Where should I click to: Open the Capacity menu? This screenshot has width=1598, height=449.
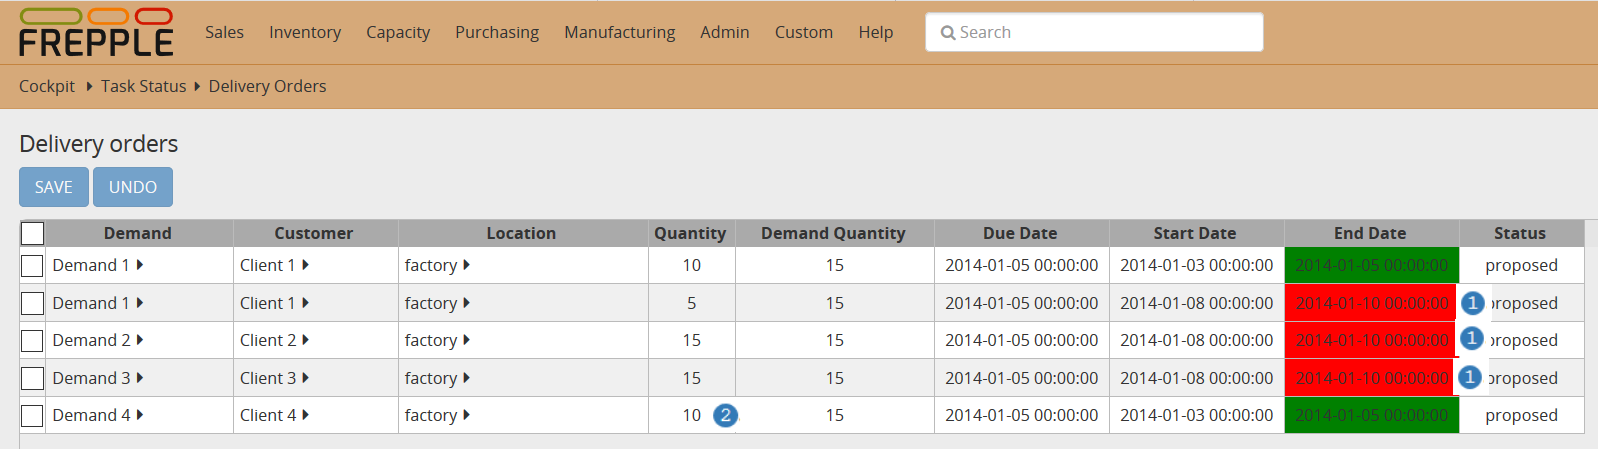(x=398, y=32)
